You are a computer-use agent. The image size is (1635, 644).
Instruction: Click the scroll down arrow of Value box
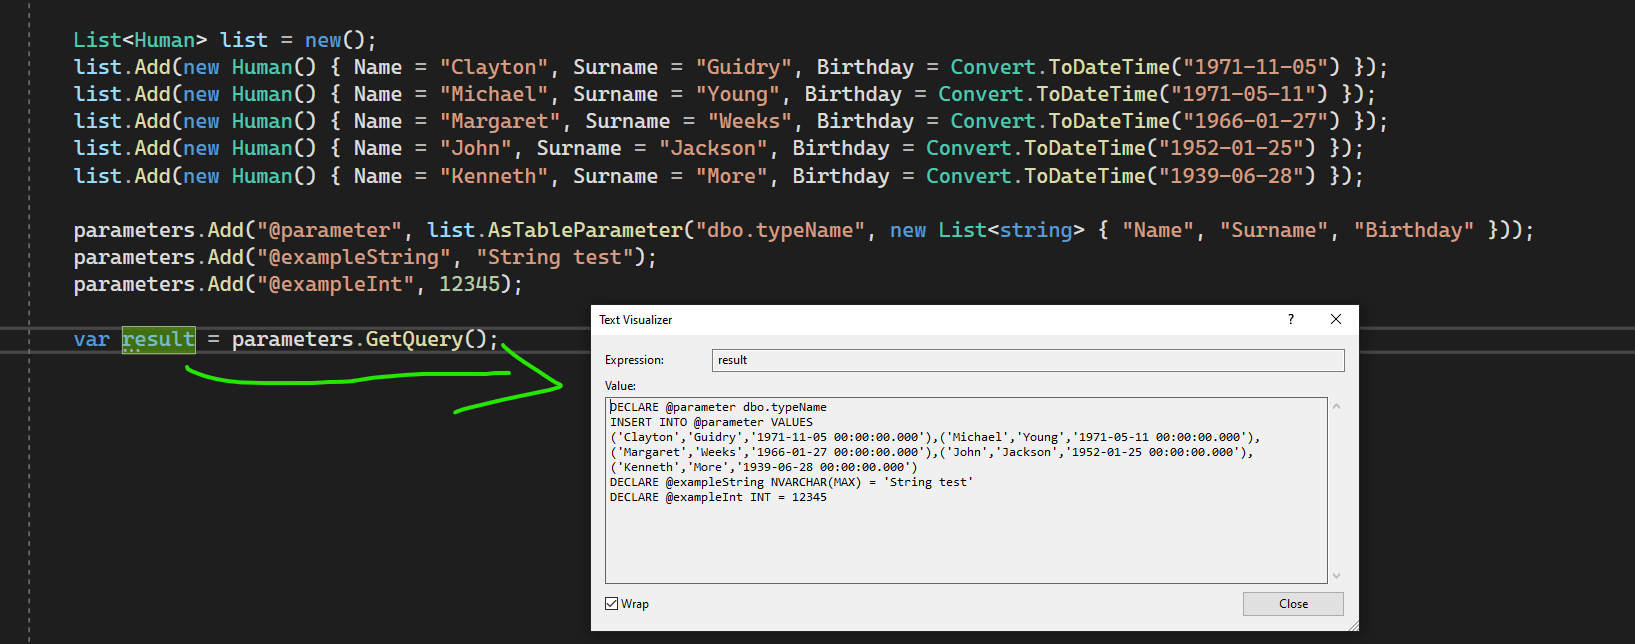click(1336, 575)
